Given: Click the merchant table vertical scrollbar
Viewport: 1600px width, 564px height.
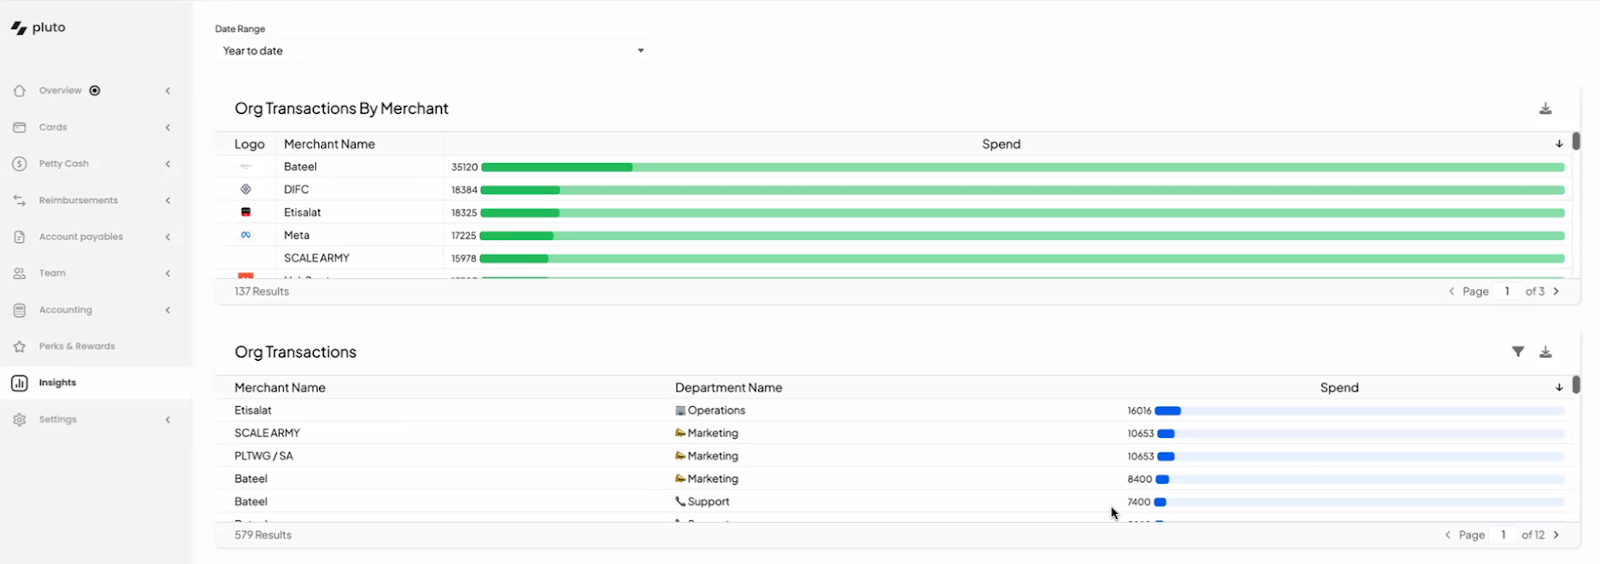Looking at the screenshot, I should coord(1576,141).
